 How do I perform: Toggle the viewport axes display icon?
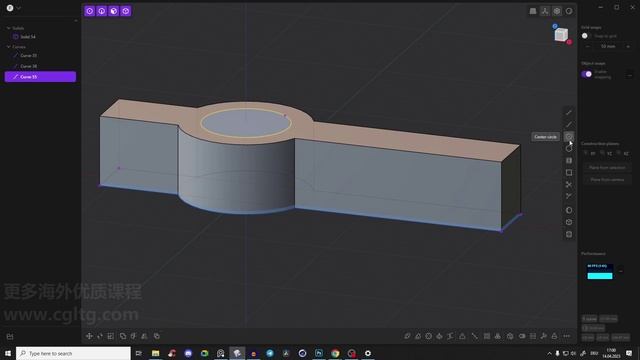click(545, 11)
